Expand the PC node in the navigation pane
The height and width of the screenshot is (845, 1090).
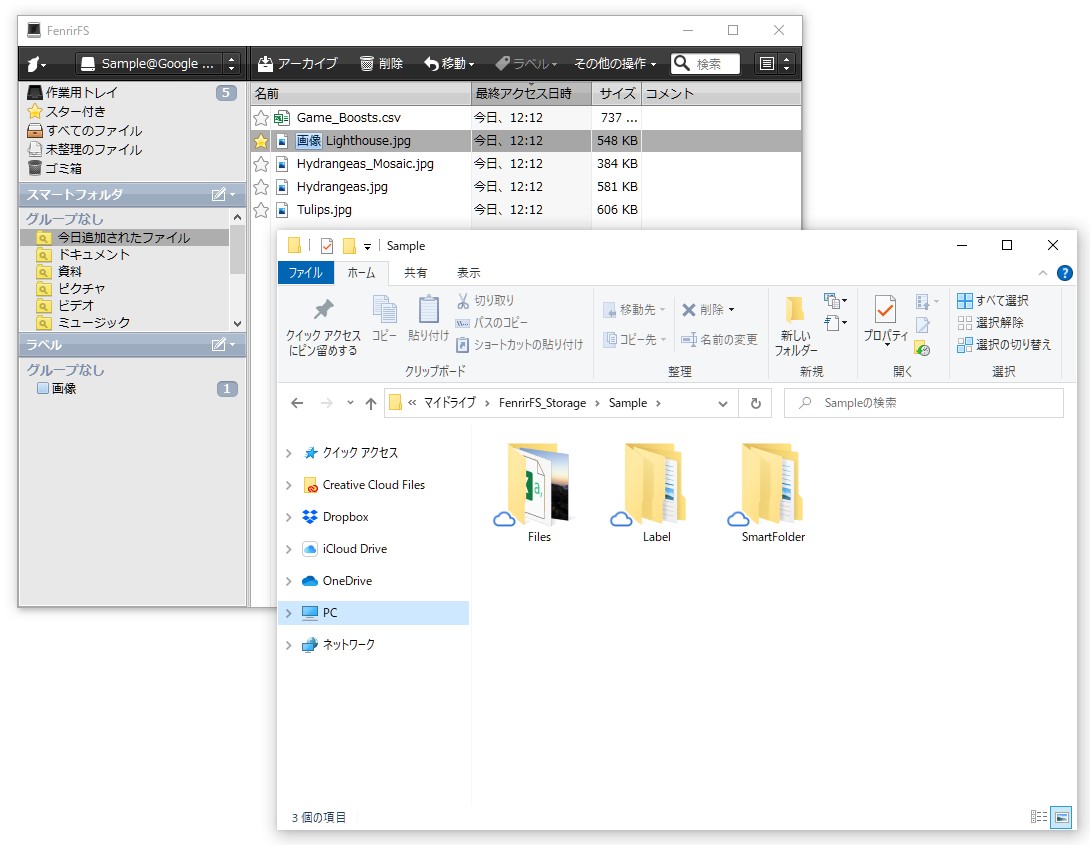tap(290, 613)
